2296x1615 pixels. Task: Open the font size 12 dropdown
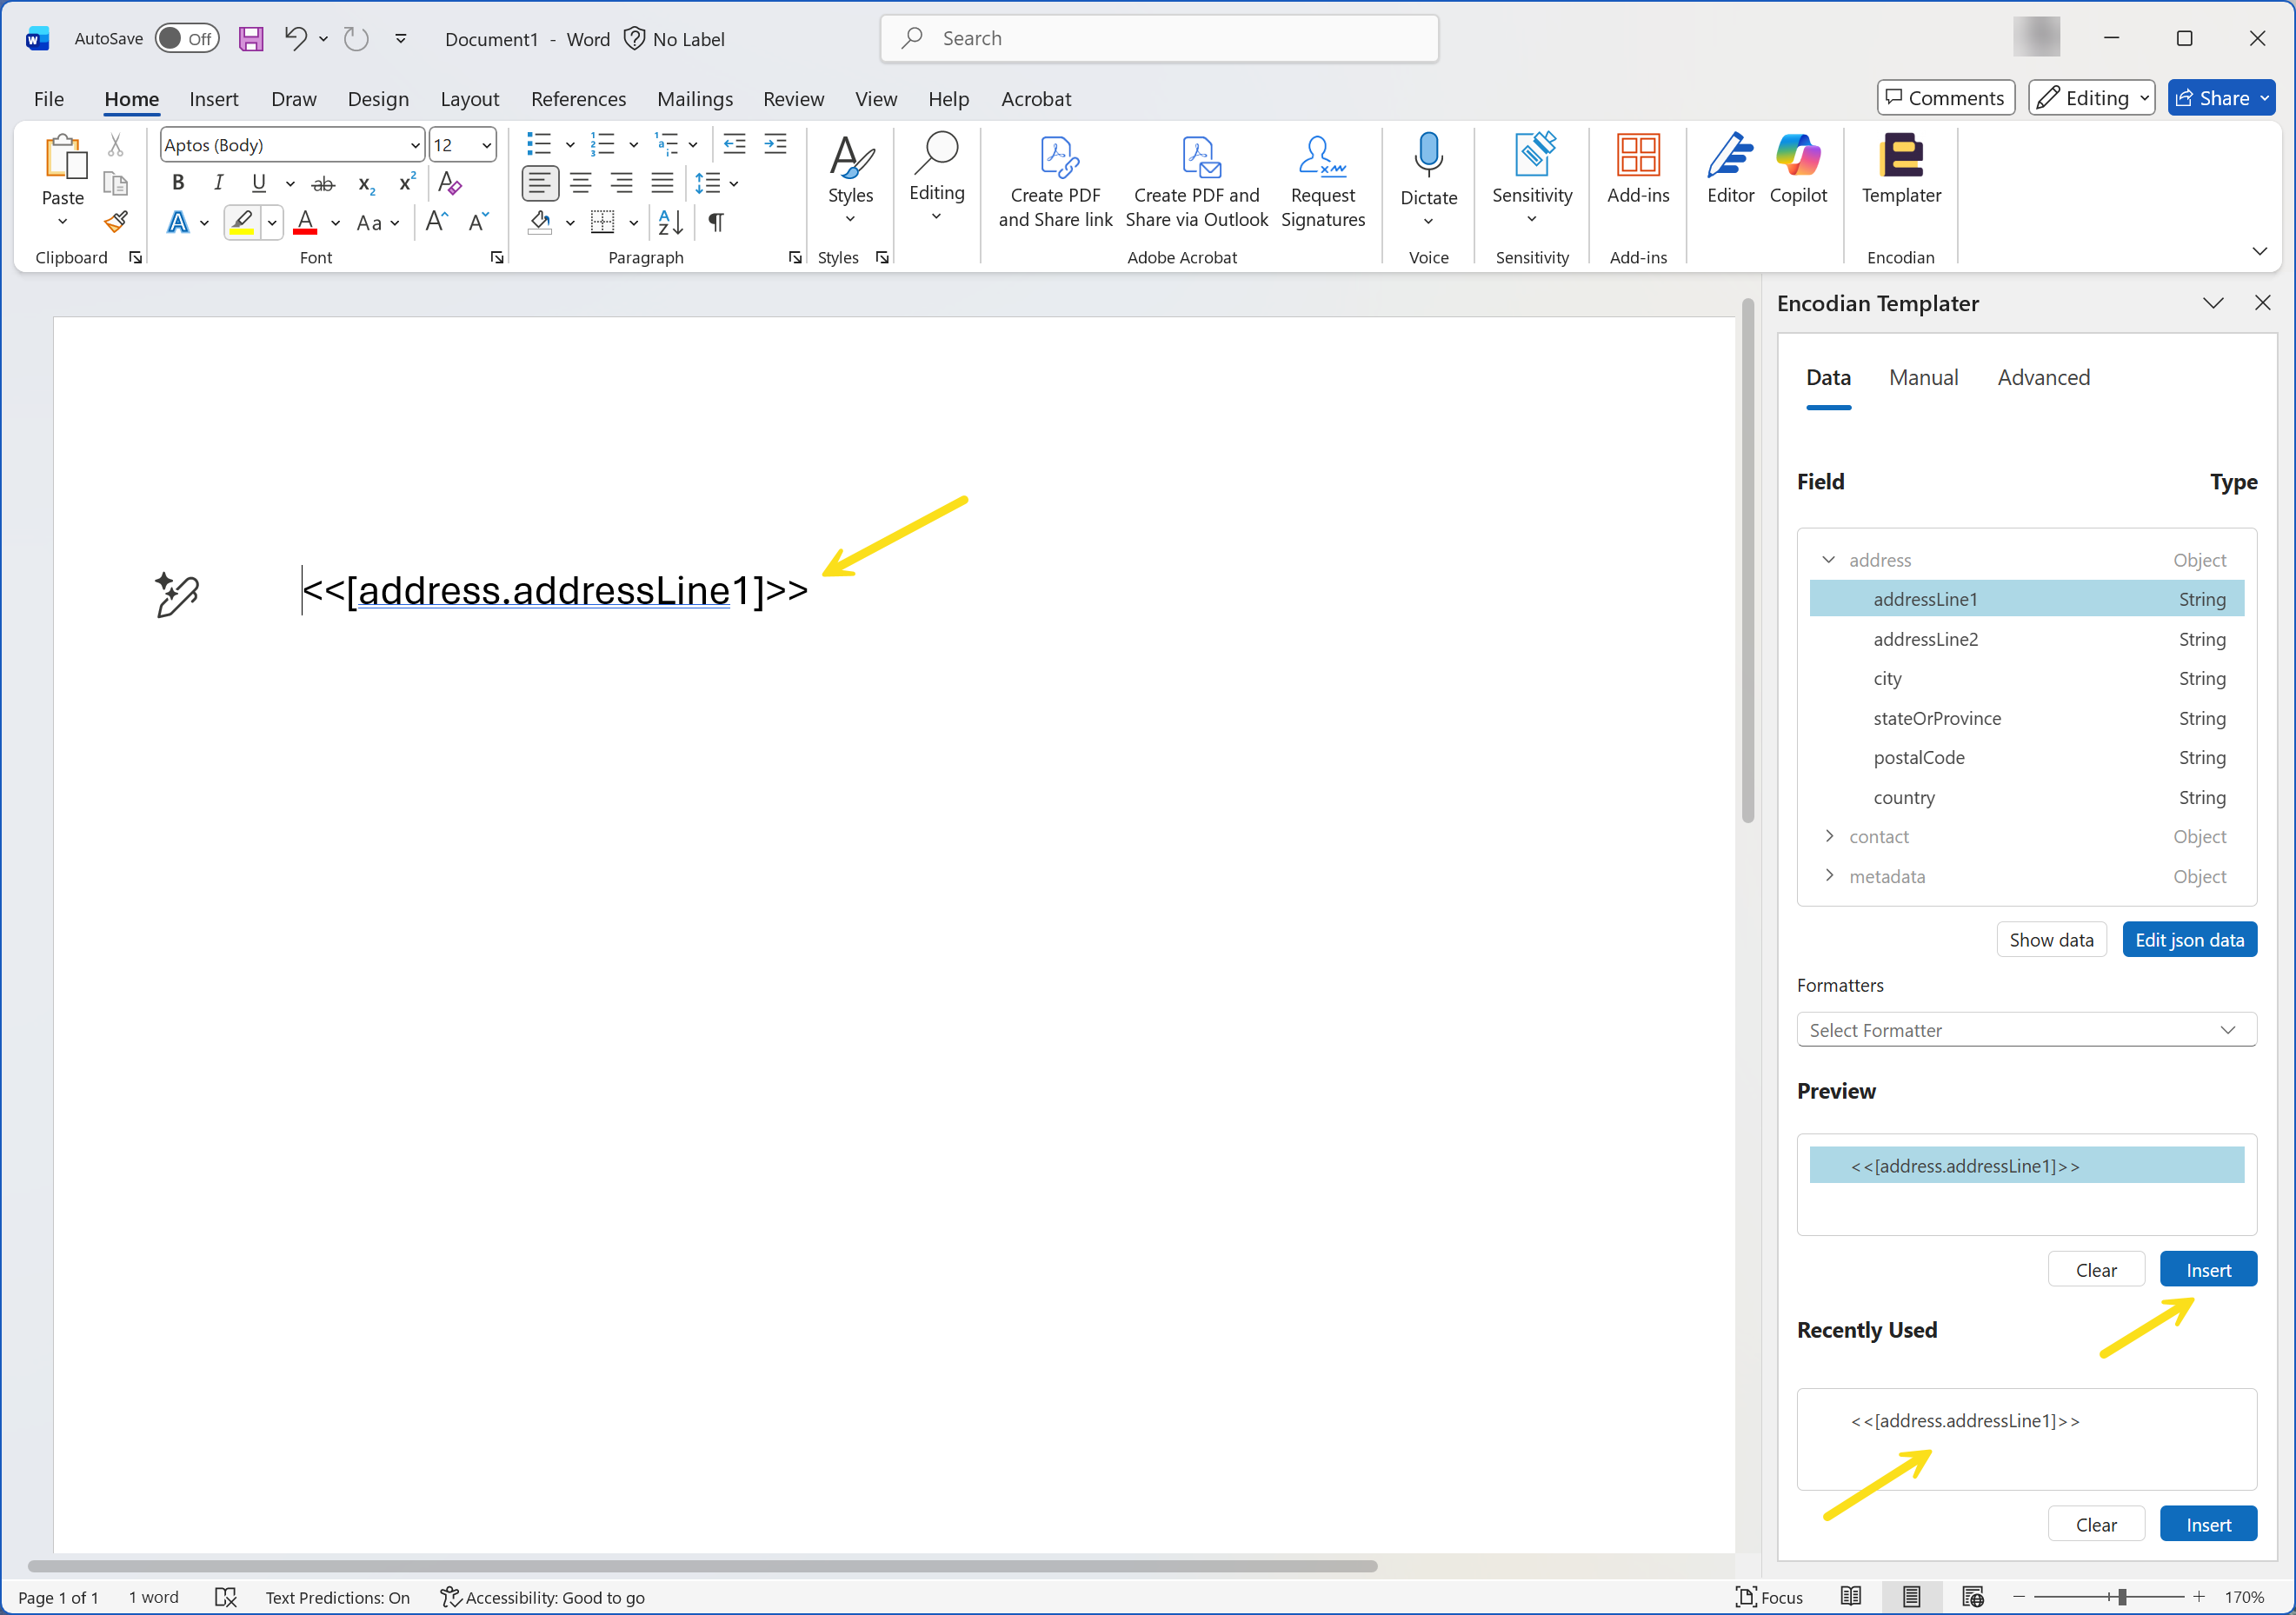(486, 146)
